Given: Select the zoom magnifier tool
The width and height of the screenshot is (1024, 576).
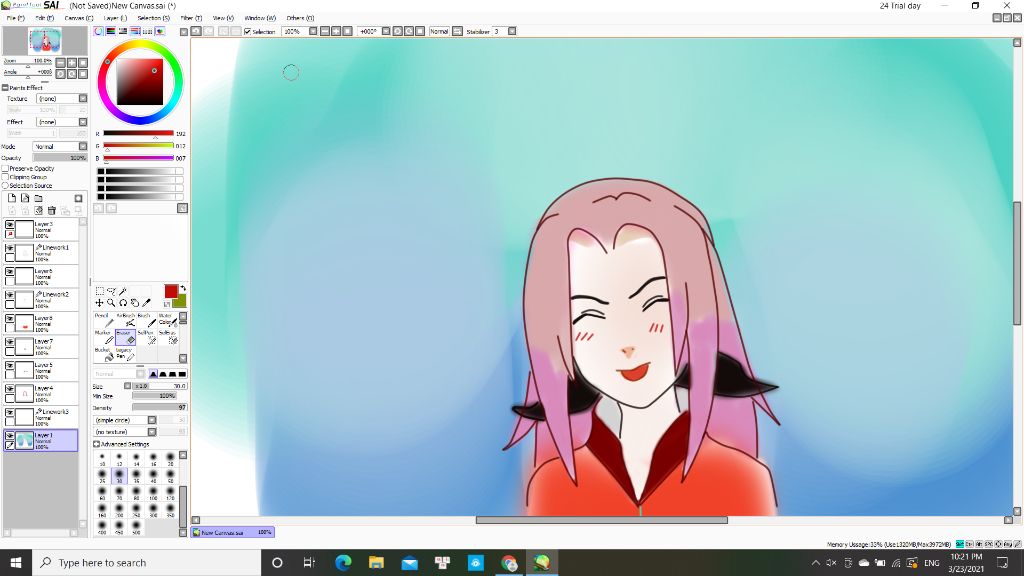Looking at the screenshot, I should click(x=111, y=303).
